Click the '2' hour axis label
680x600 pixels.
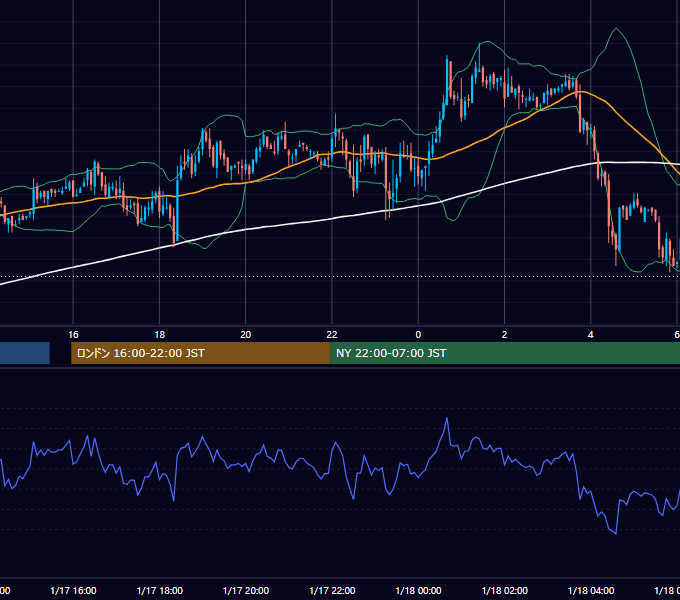[504, 335]
